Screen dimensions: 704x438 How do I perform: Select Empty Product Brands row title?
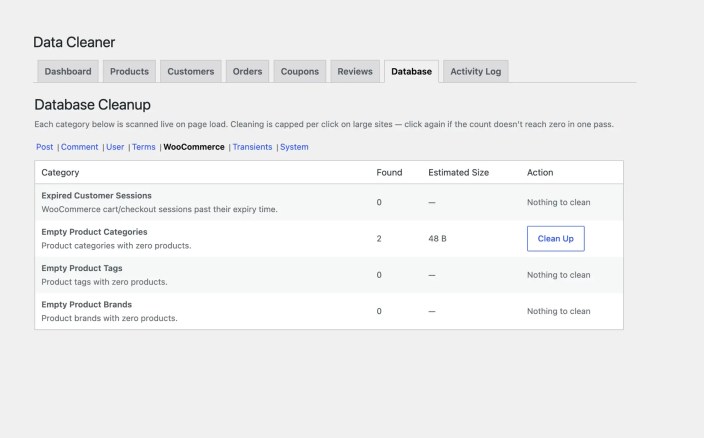[87, 305]
